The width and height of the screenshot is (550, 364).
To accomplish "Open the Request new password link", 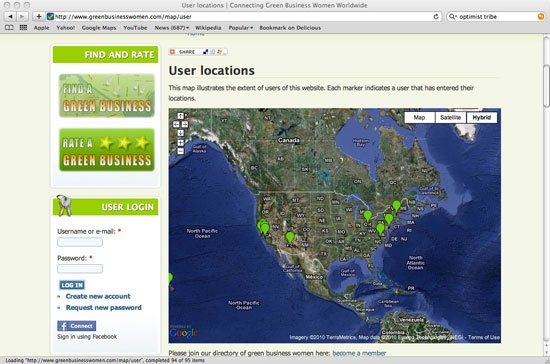I will [x=103, y=308].
